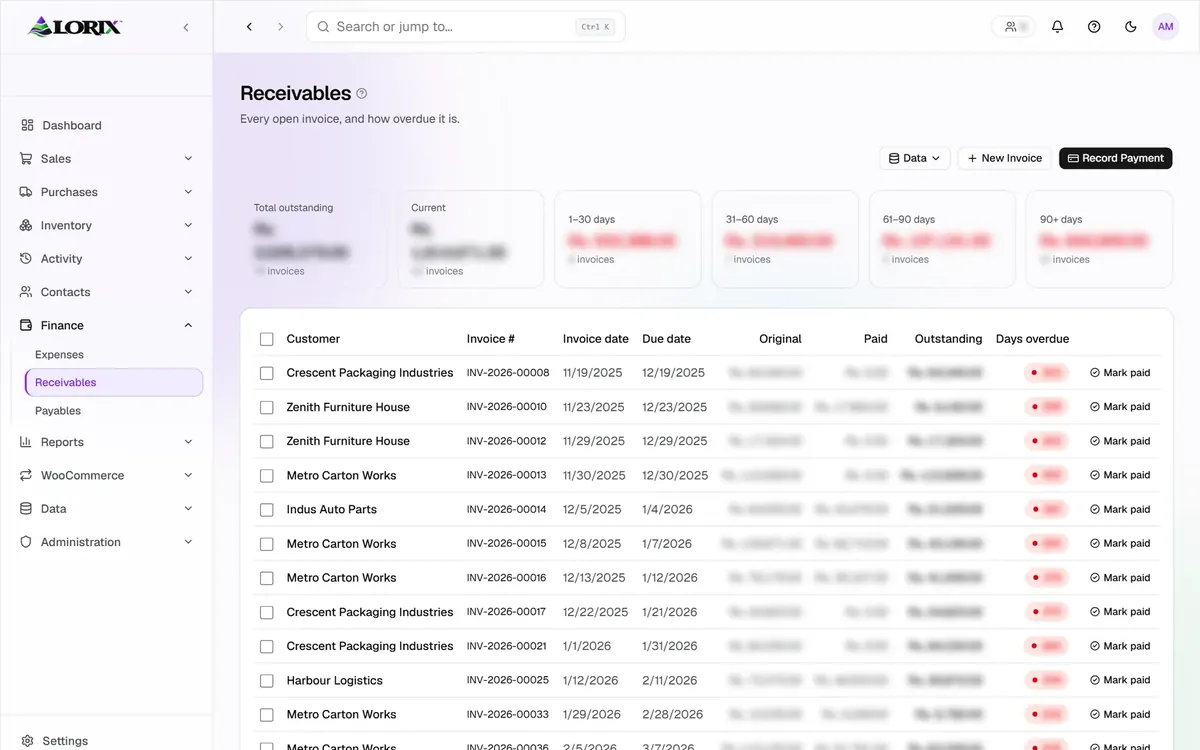Expand the Sales menu chevron
Screen dimensions: 1200x750
[188, 158]
